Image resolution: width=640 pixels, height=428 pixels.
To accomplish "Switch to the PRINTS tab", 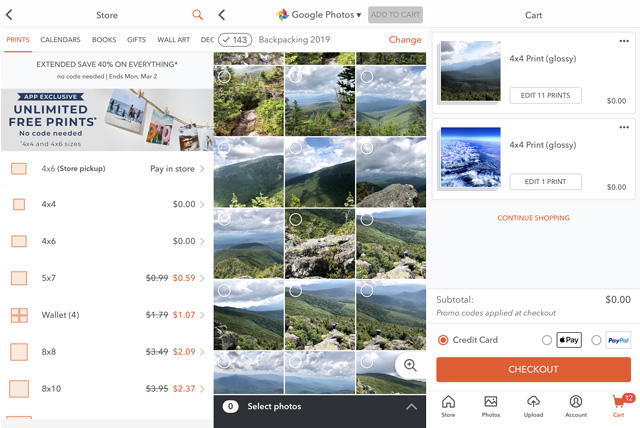I will tap(18, 40).
